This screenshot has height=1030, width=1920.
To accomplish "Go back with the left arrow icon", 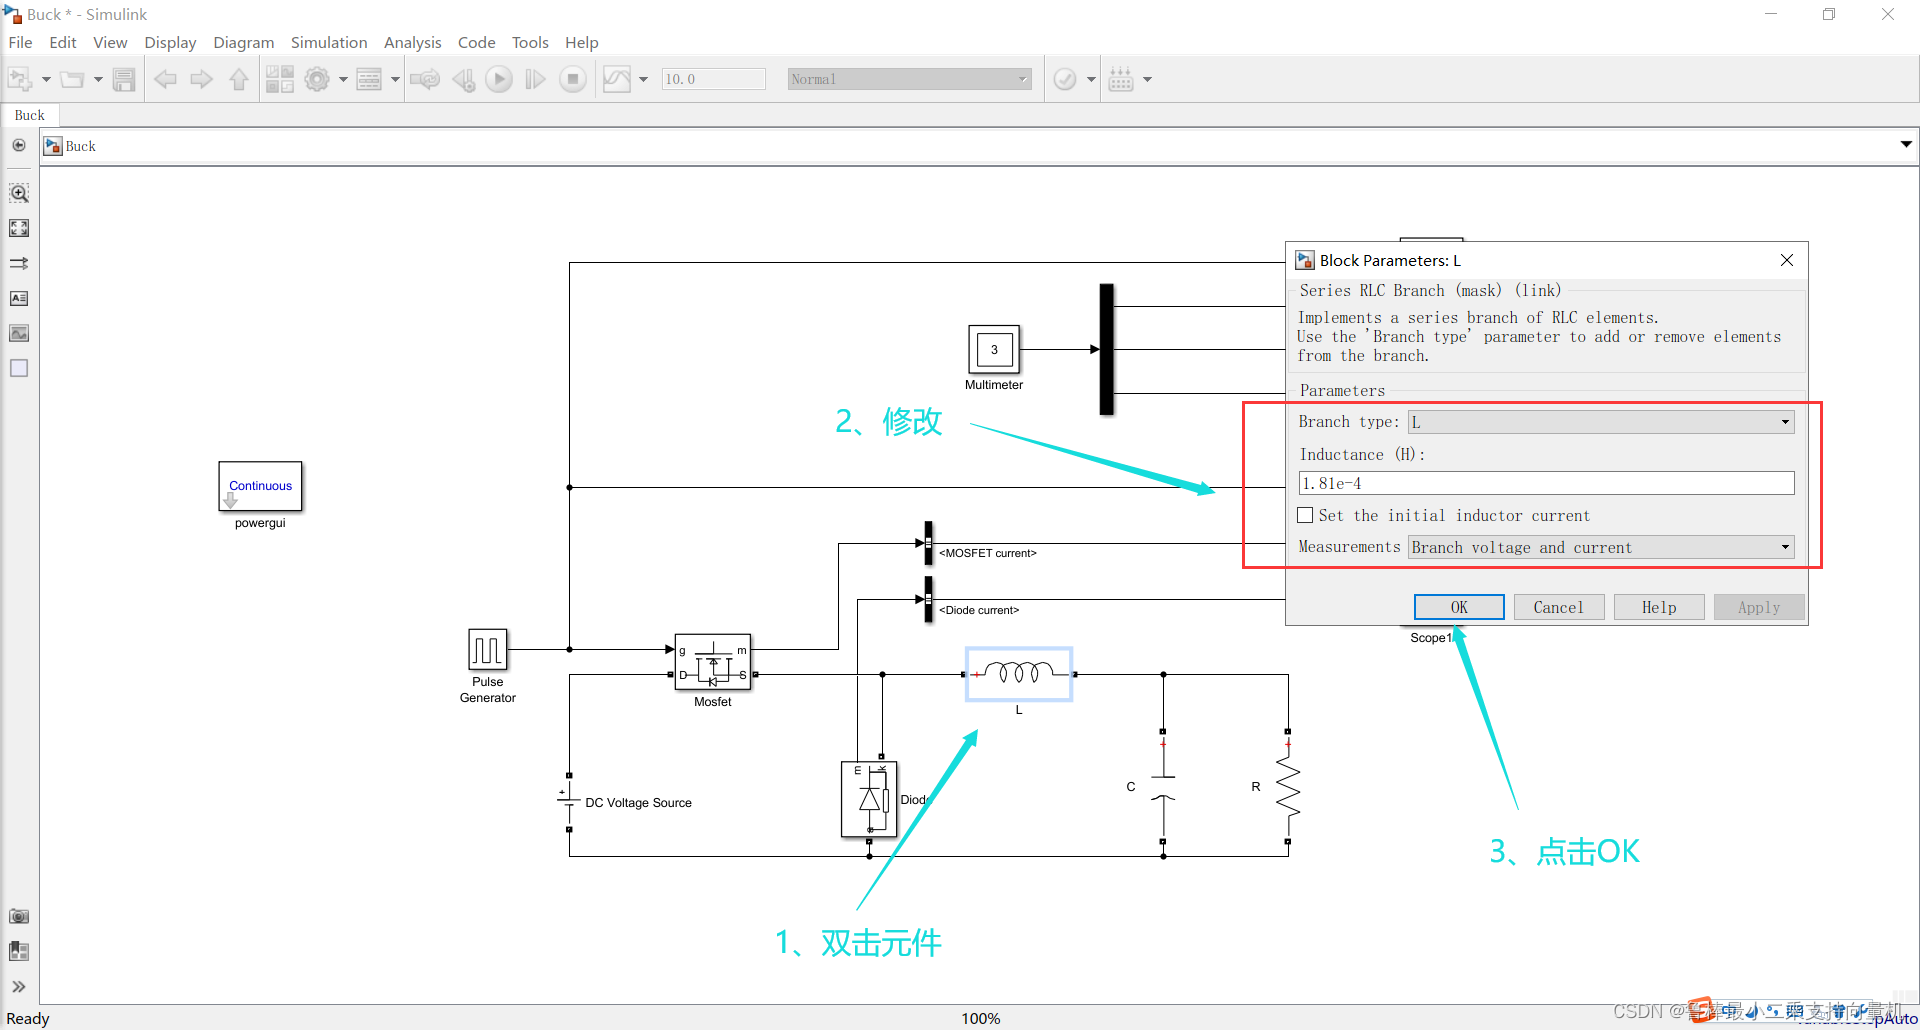I will (166, 79).
